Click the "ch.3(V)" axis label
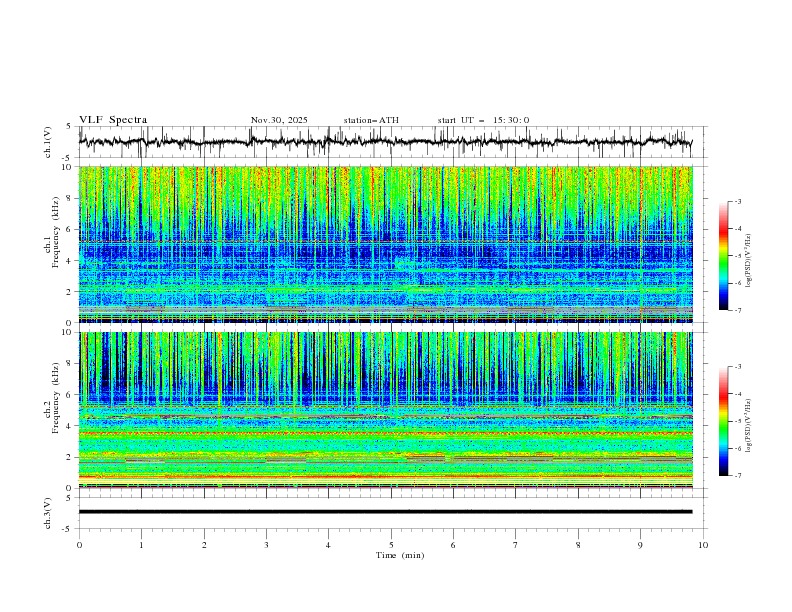792x612 pixels. pos(48,513)
